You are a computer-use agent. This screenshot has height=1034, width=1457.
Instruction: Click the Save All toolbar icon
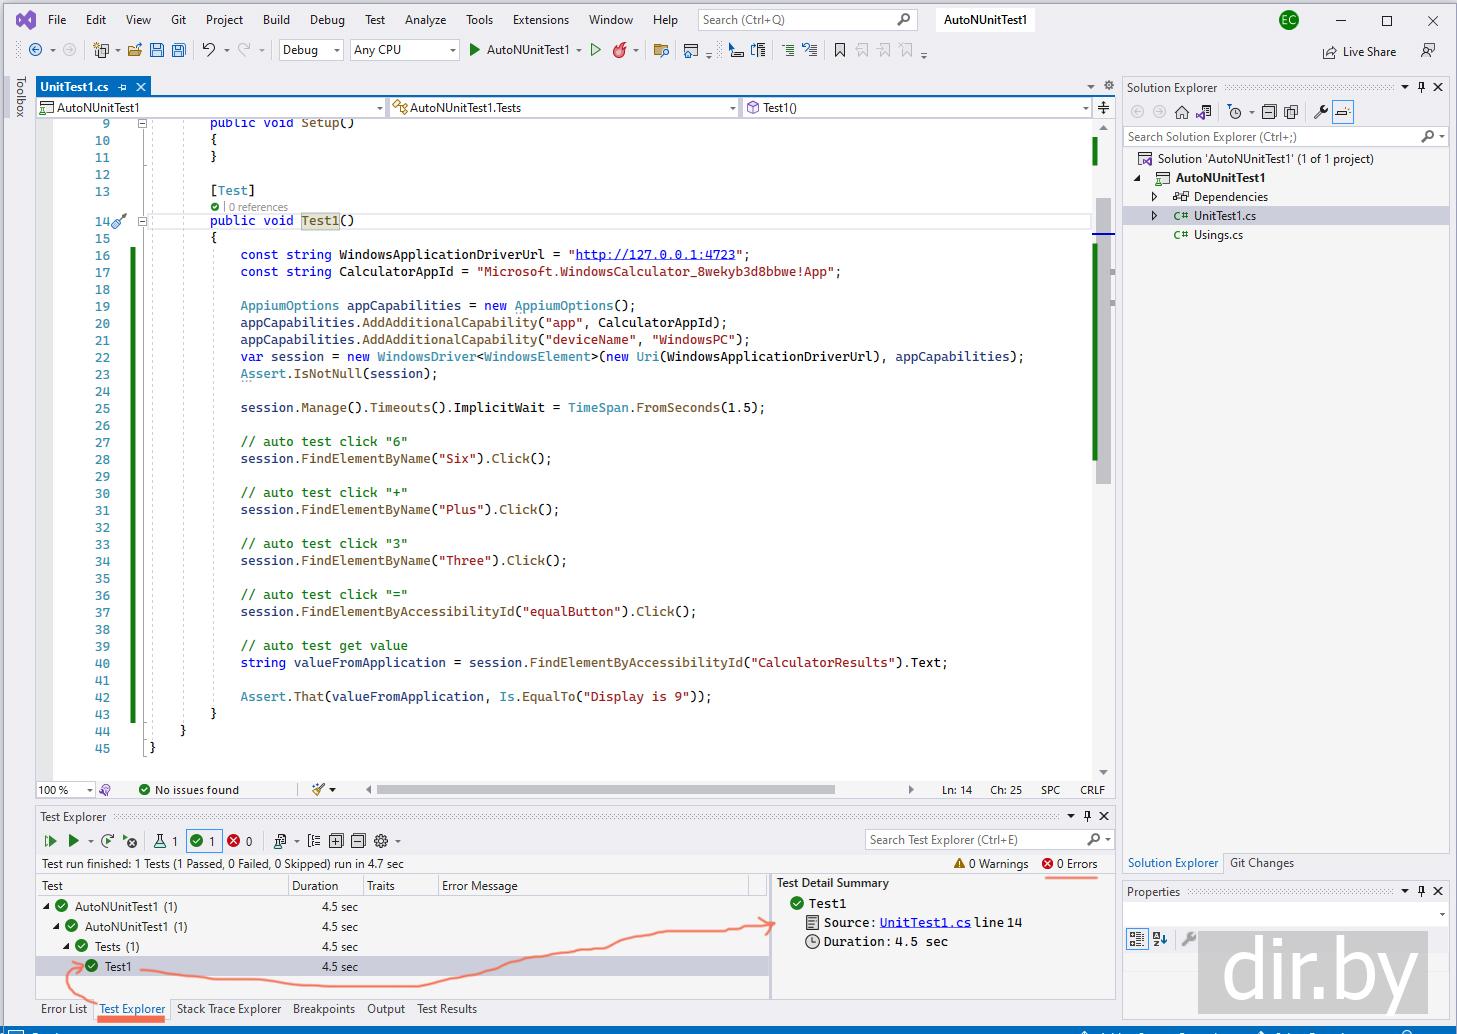coord(178,50)
